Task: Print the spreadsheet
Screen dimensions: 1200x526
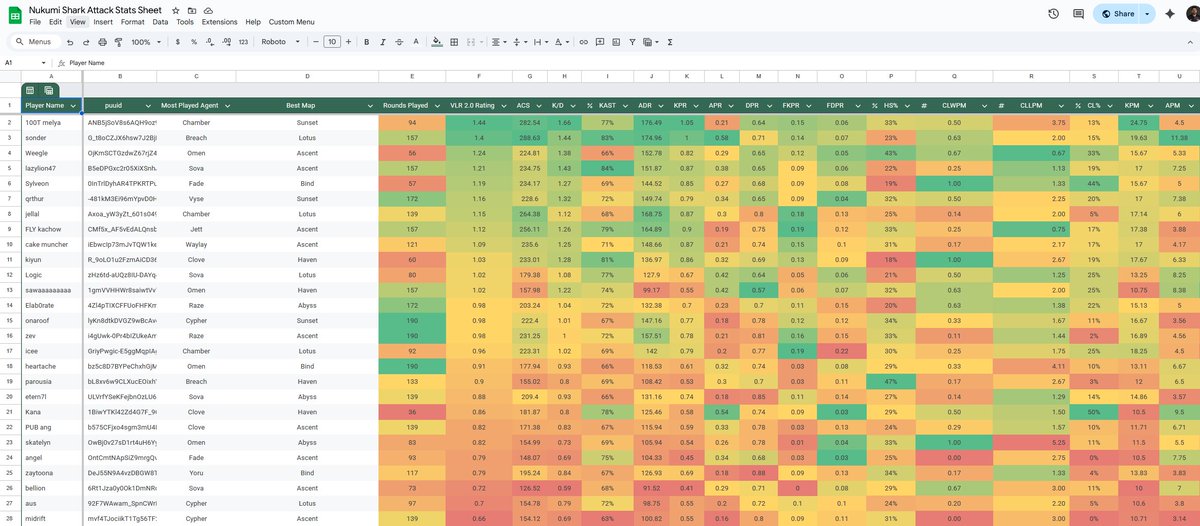Action: 102,42
